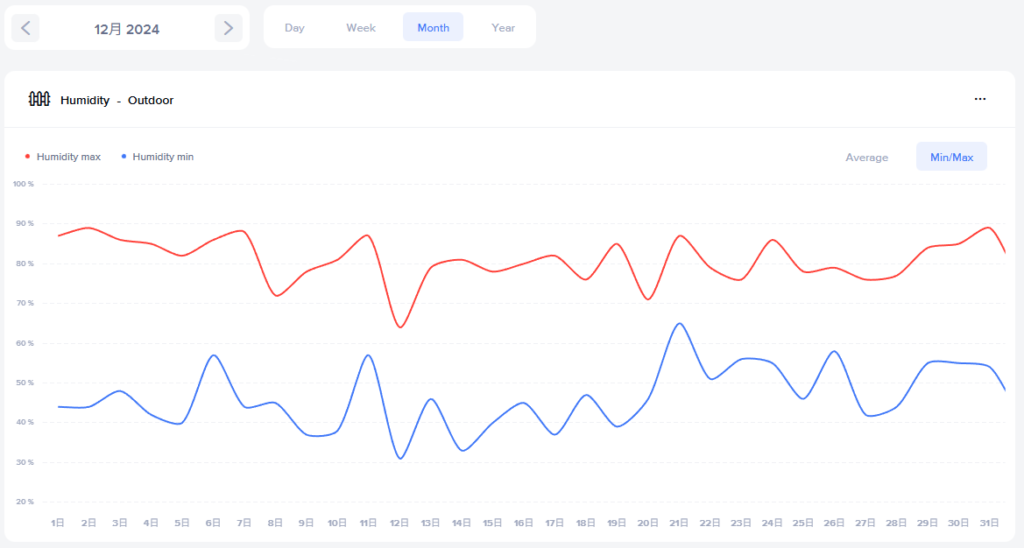Click the red Humidity max legend dot
This screenshot has height=548, width=1024.
(27, 157)
